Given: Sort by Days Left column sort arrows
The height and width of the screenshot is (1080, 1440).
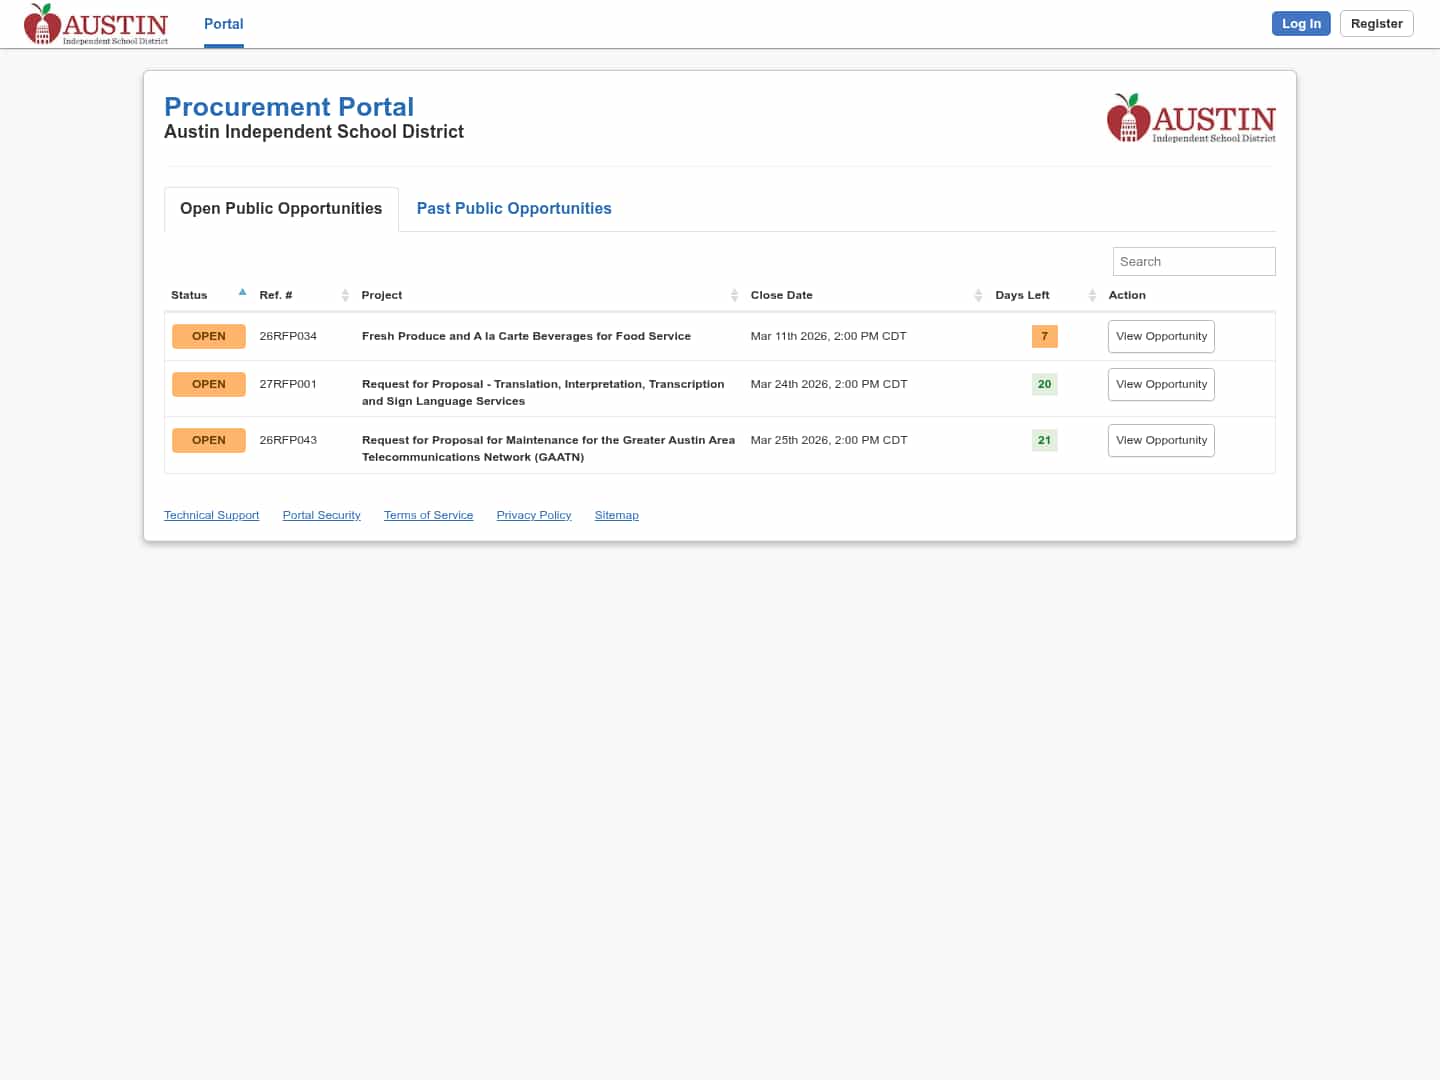Looking at the screenshot, I should click(x=1092, y=295).
